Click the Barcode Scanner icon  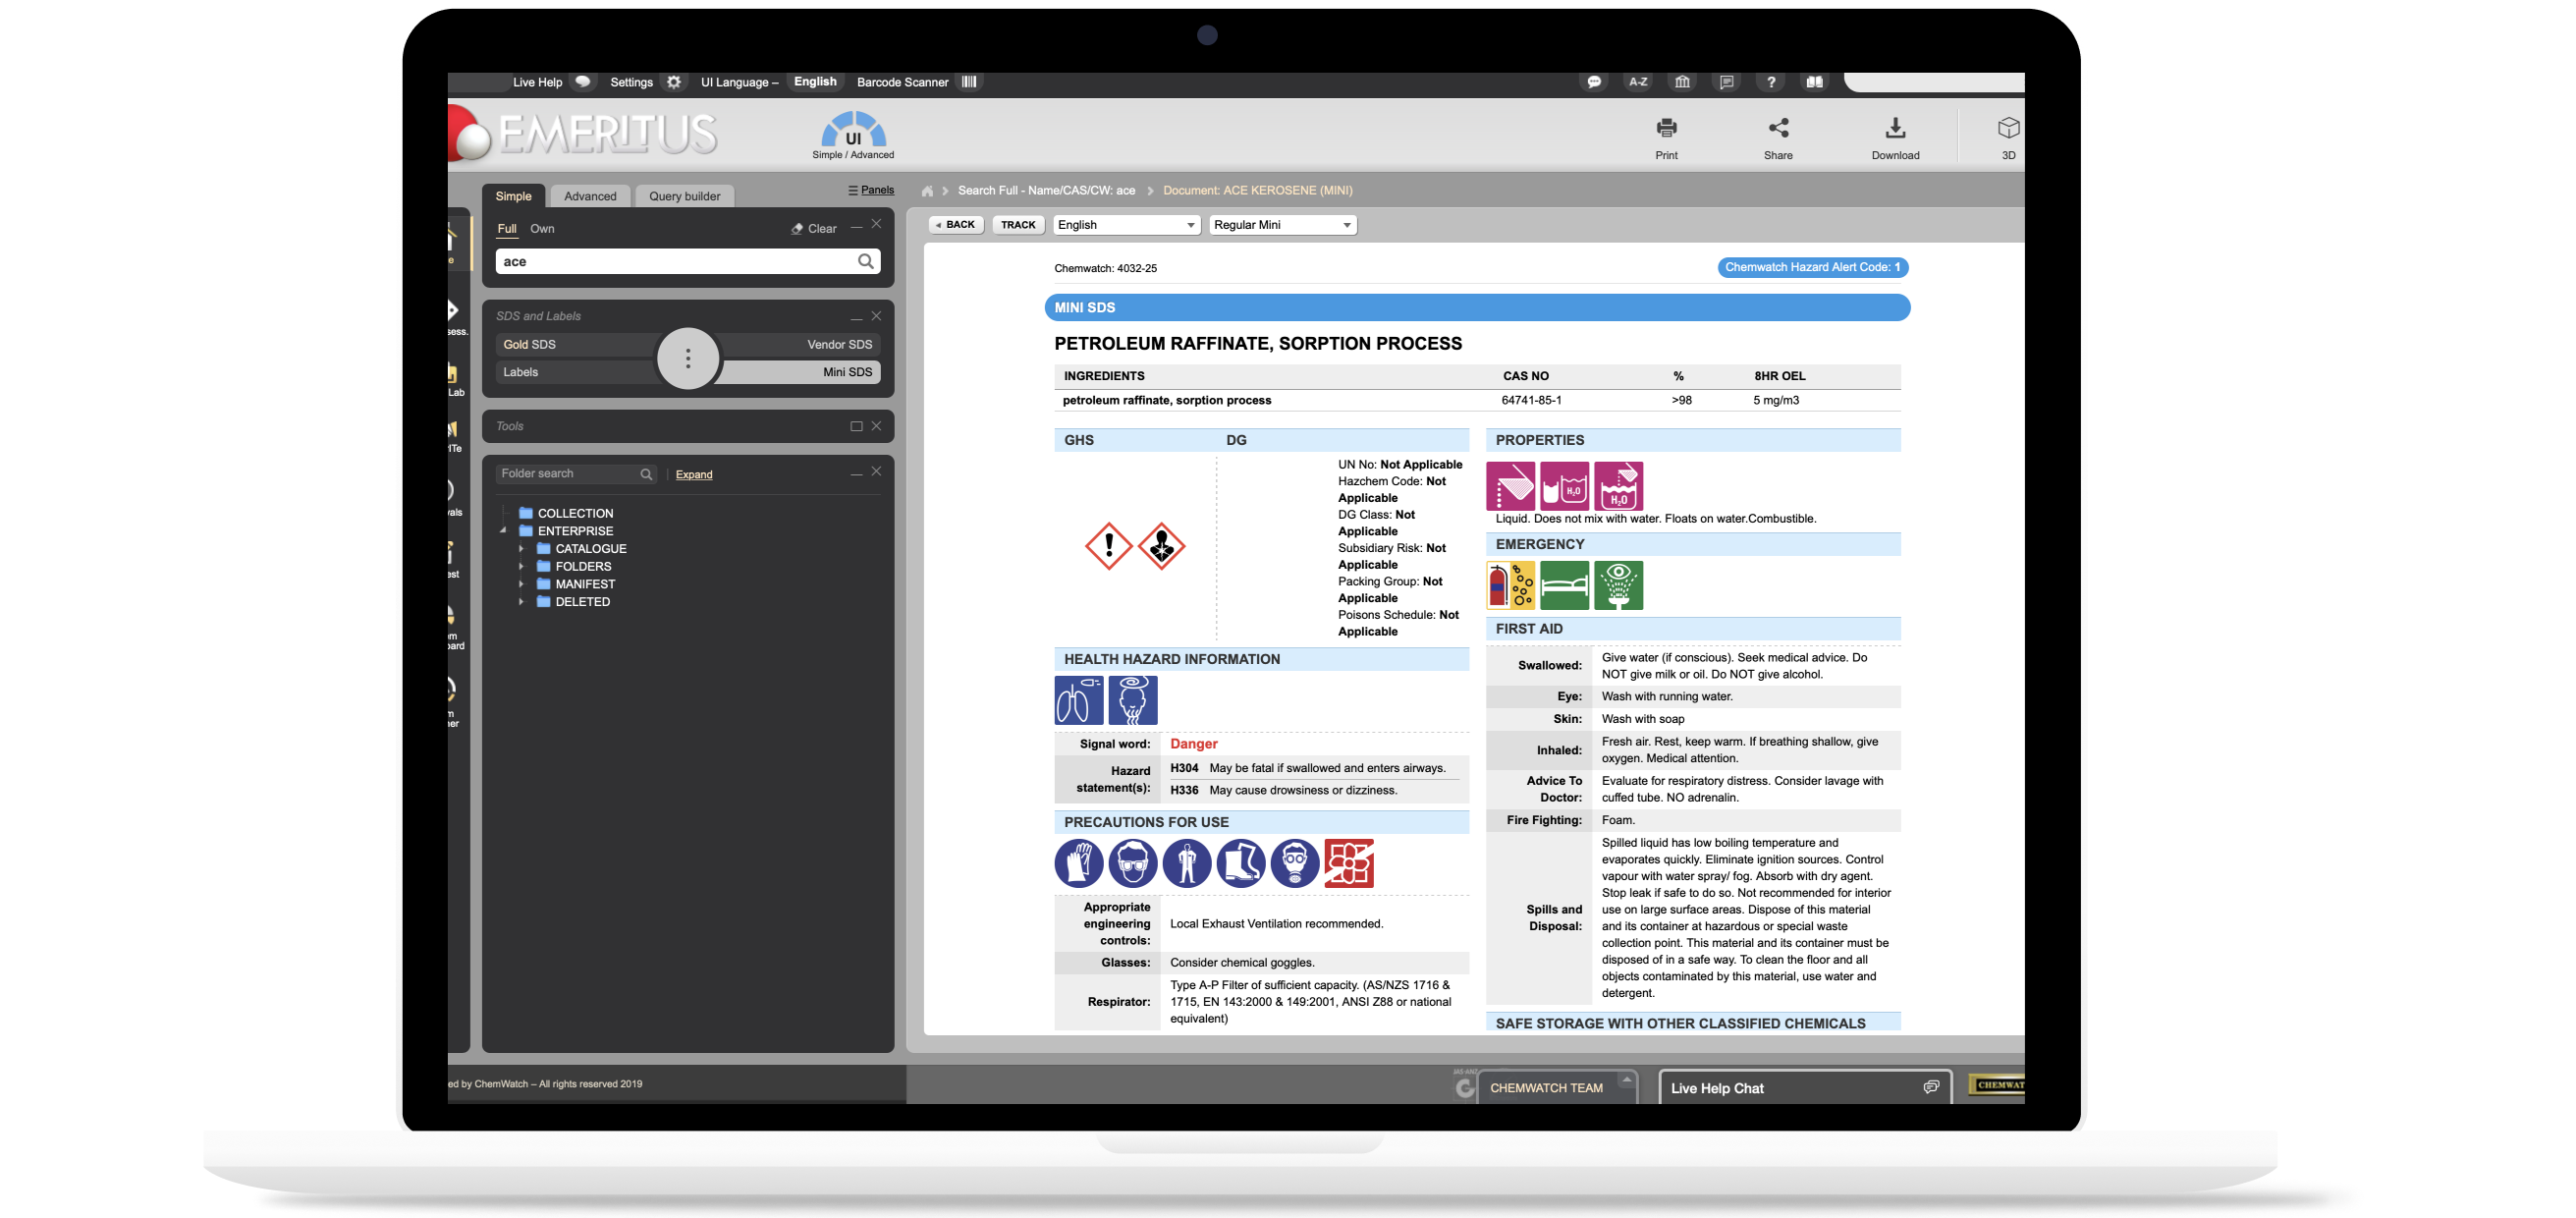click(969, 82)
